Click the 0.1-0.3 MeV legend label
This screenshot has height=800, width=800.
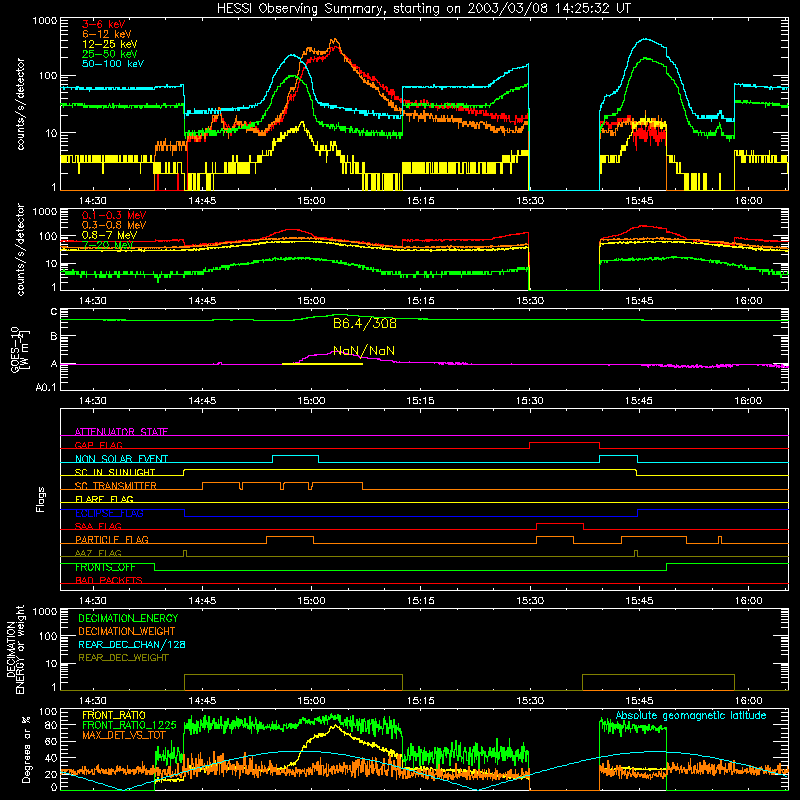tap(114, 215)
